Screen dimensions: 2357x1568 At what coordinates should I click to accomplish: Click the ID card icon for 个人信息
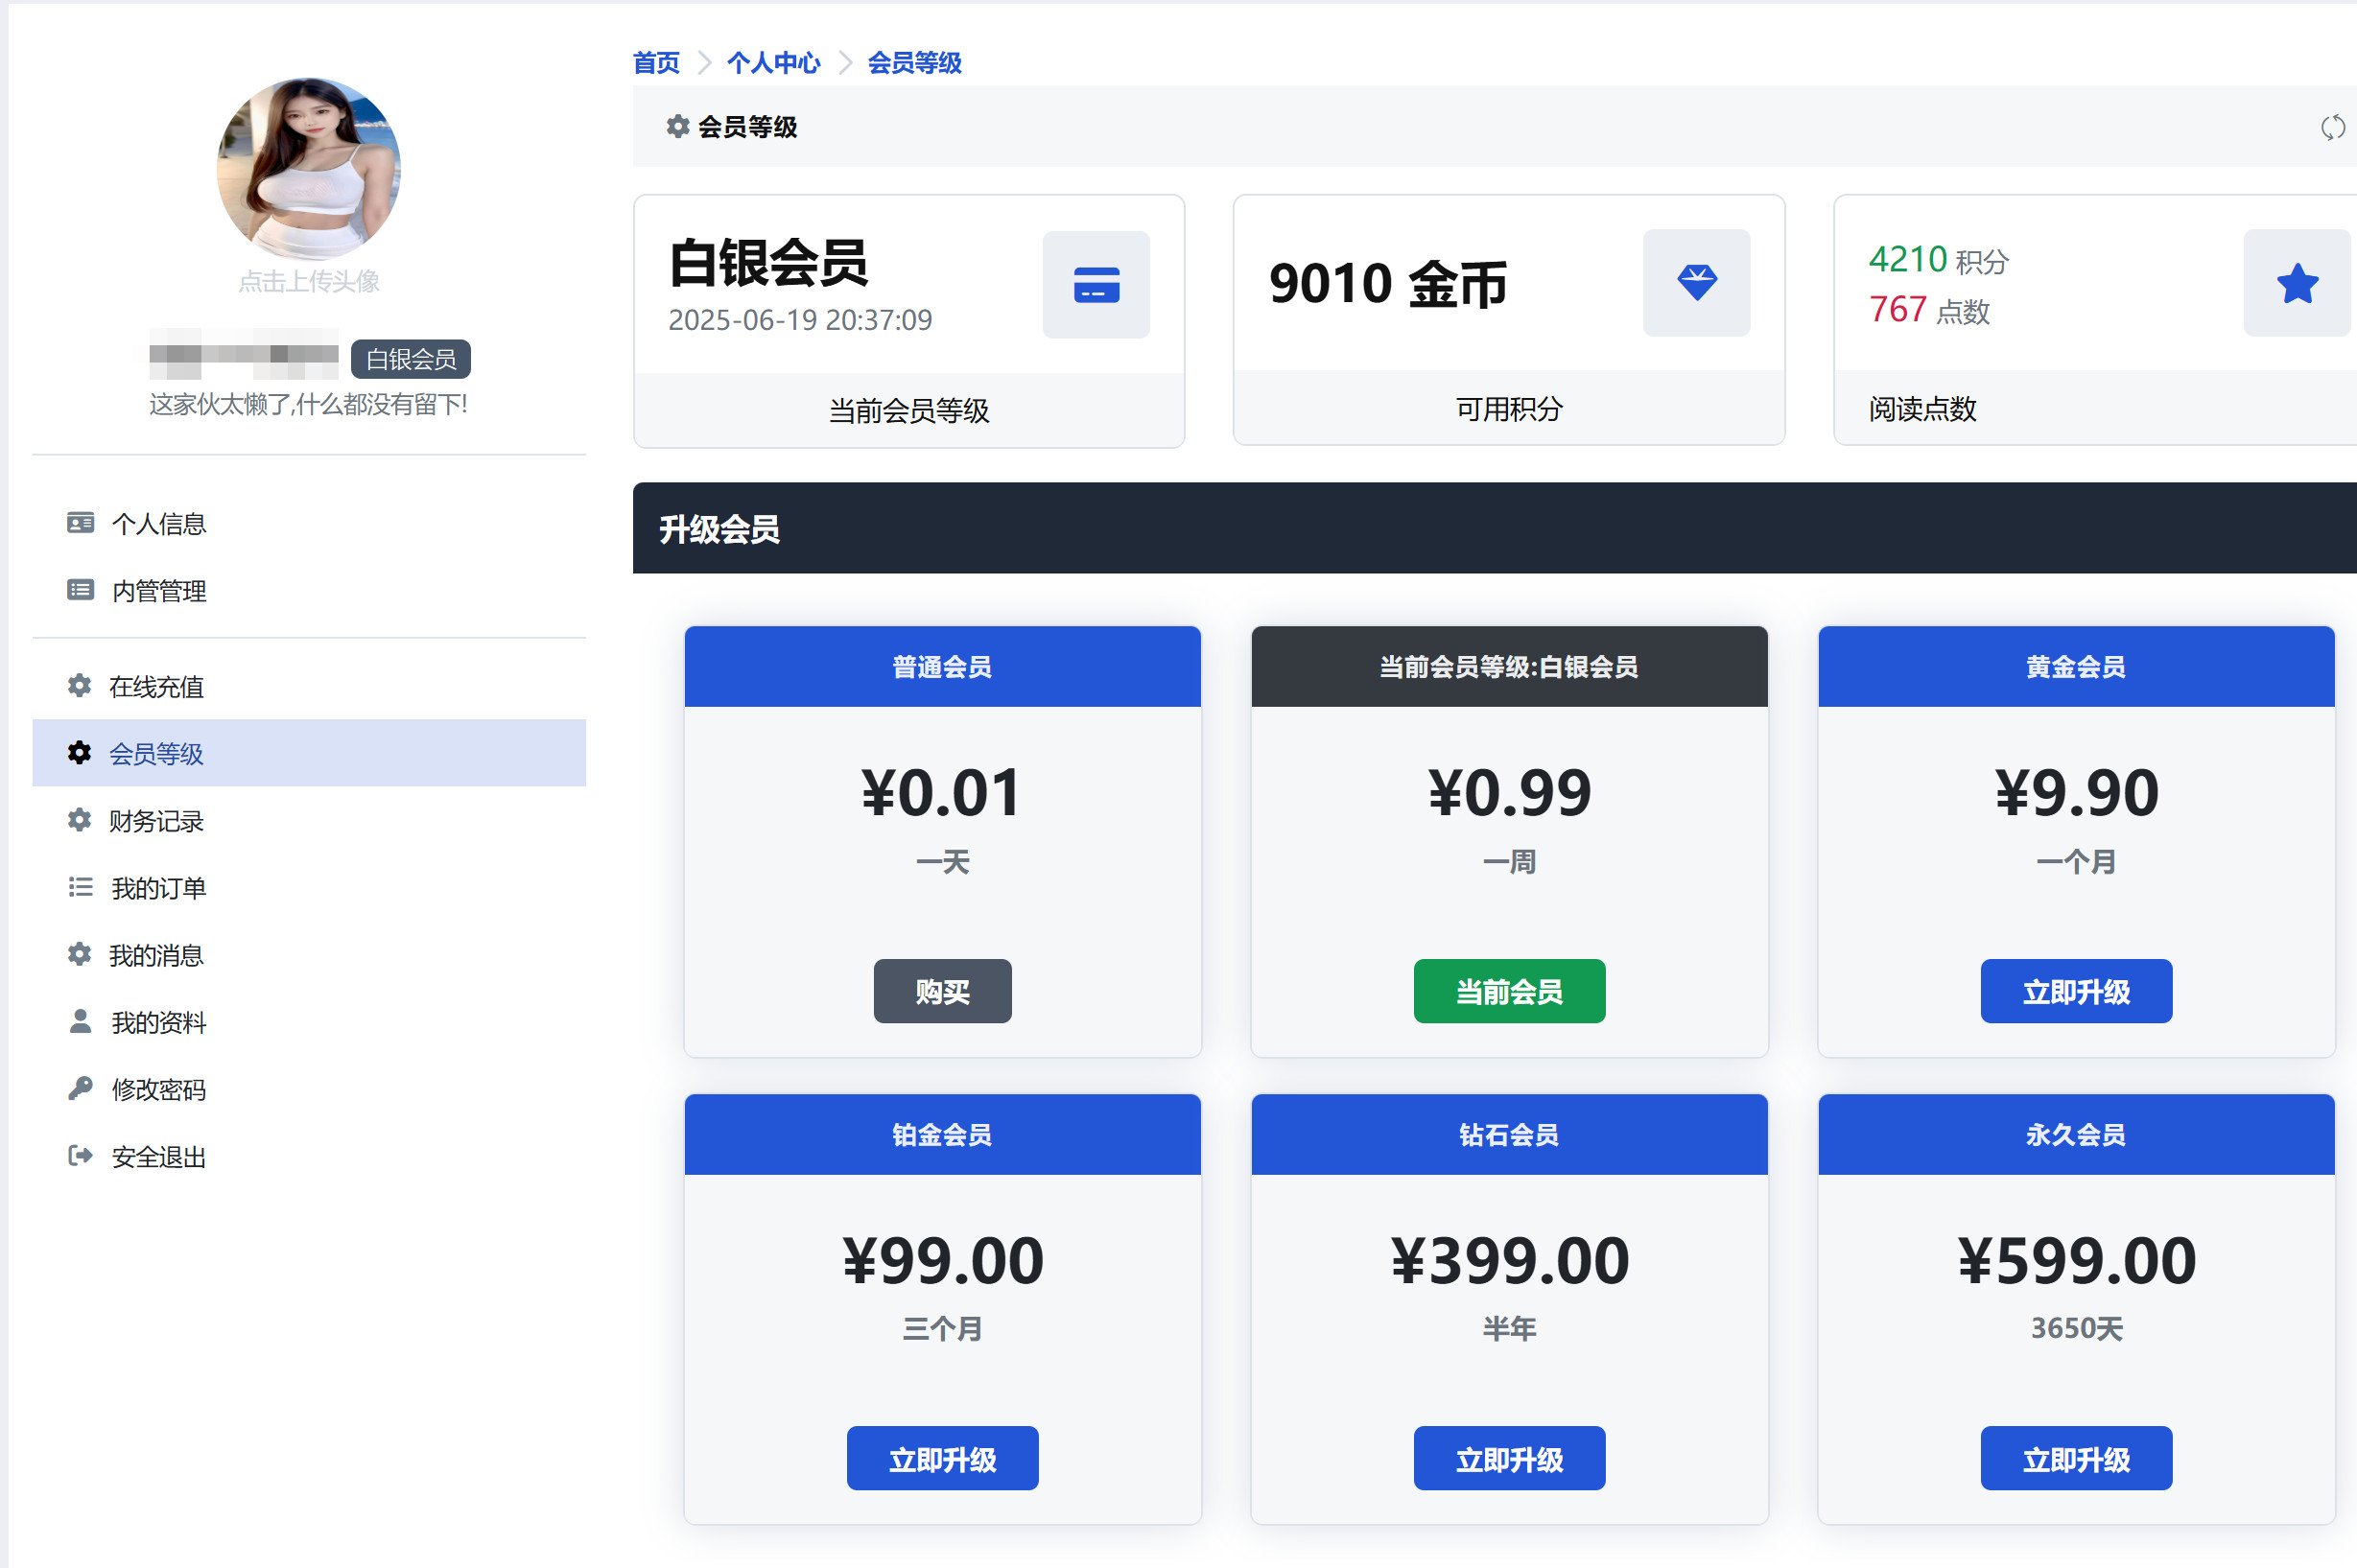(80, 523)
